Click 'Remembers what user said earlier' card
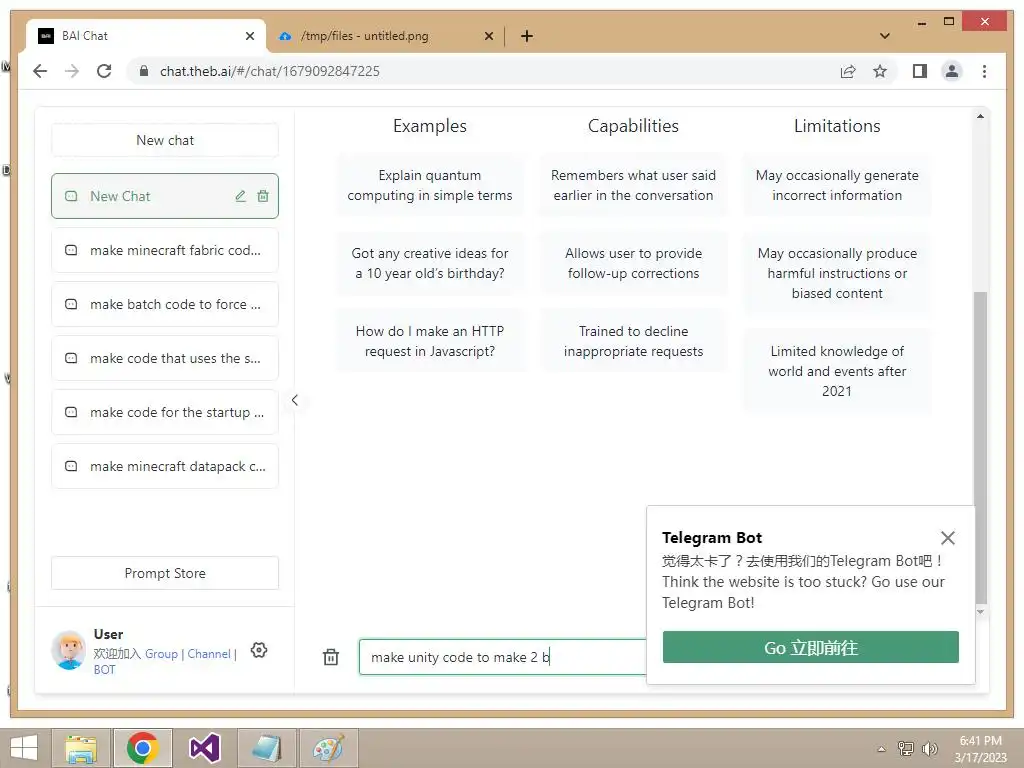1024x768 pixels. (x=633, y=185)
